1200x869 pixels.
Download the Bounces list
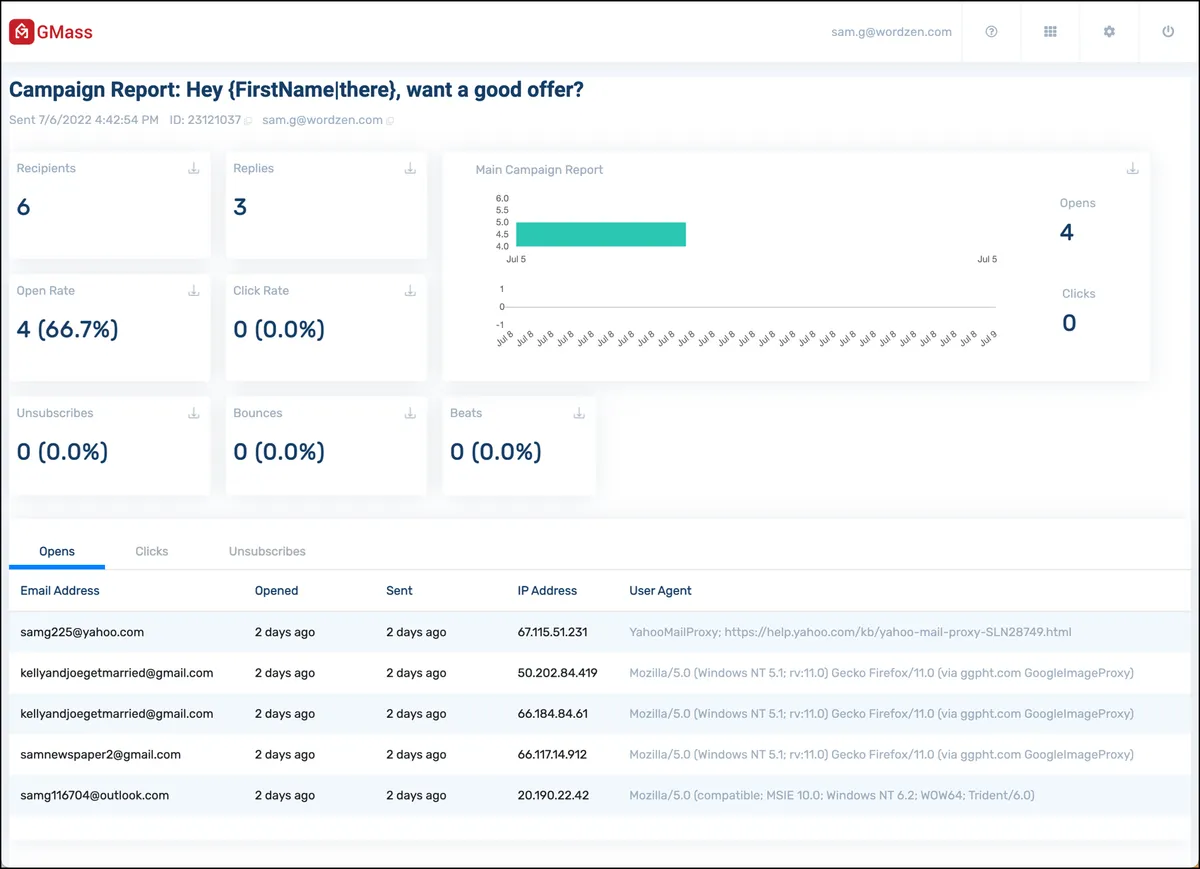(x=410, y=413)
